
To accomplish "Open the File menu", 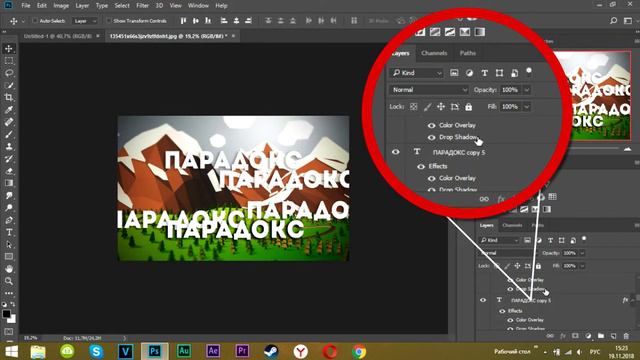I will click(x=26, y=6).
